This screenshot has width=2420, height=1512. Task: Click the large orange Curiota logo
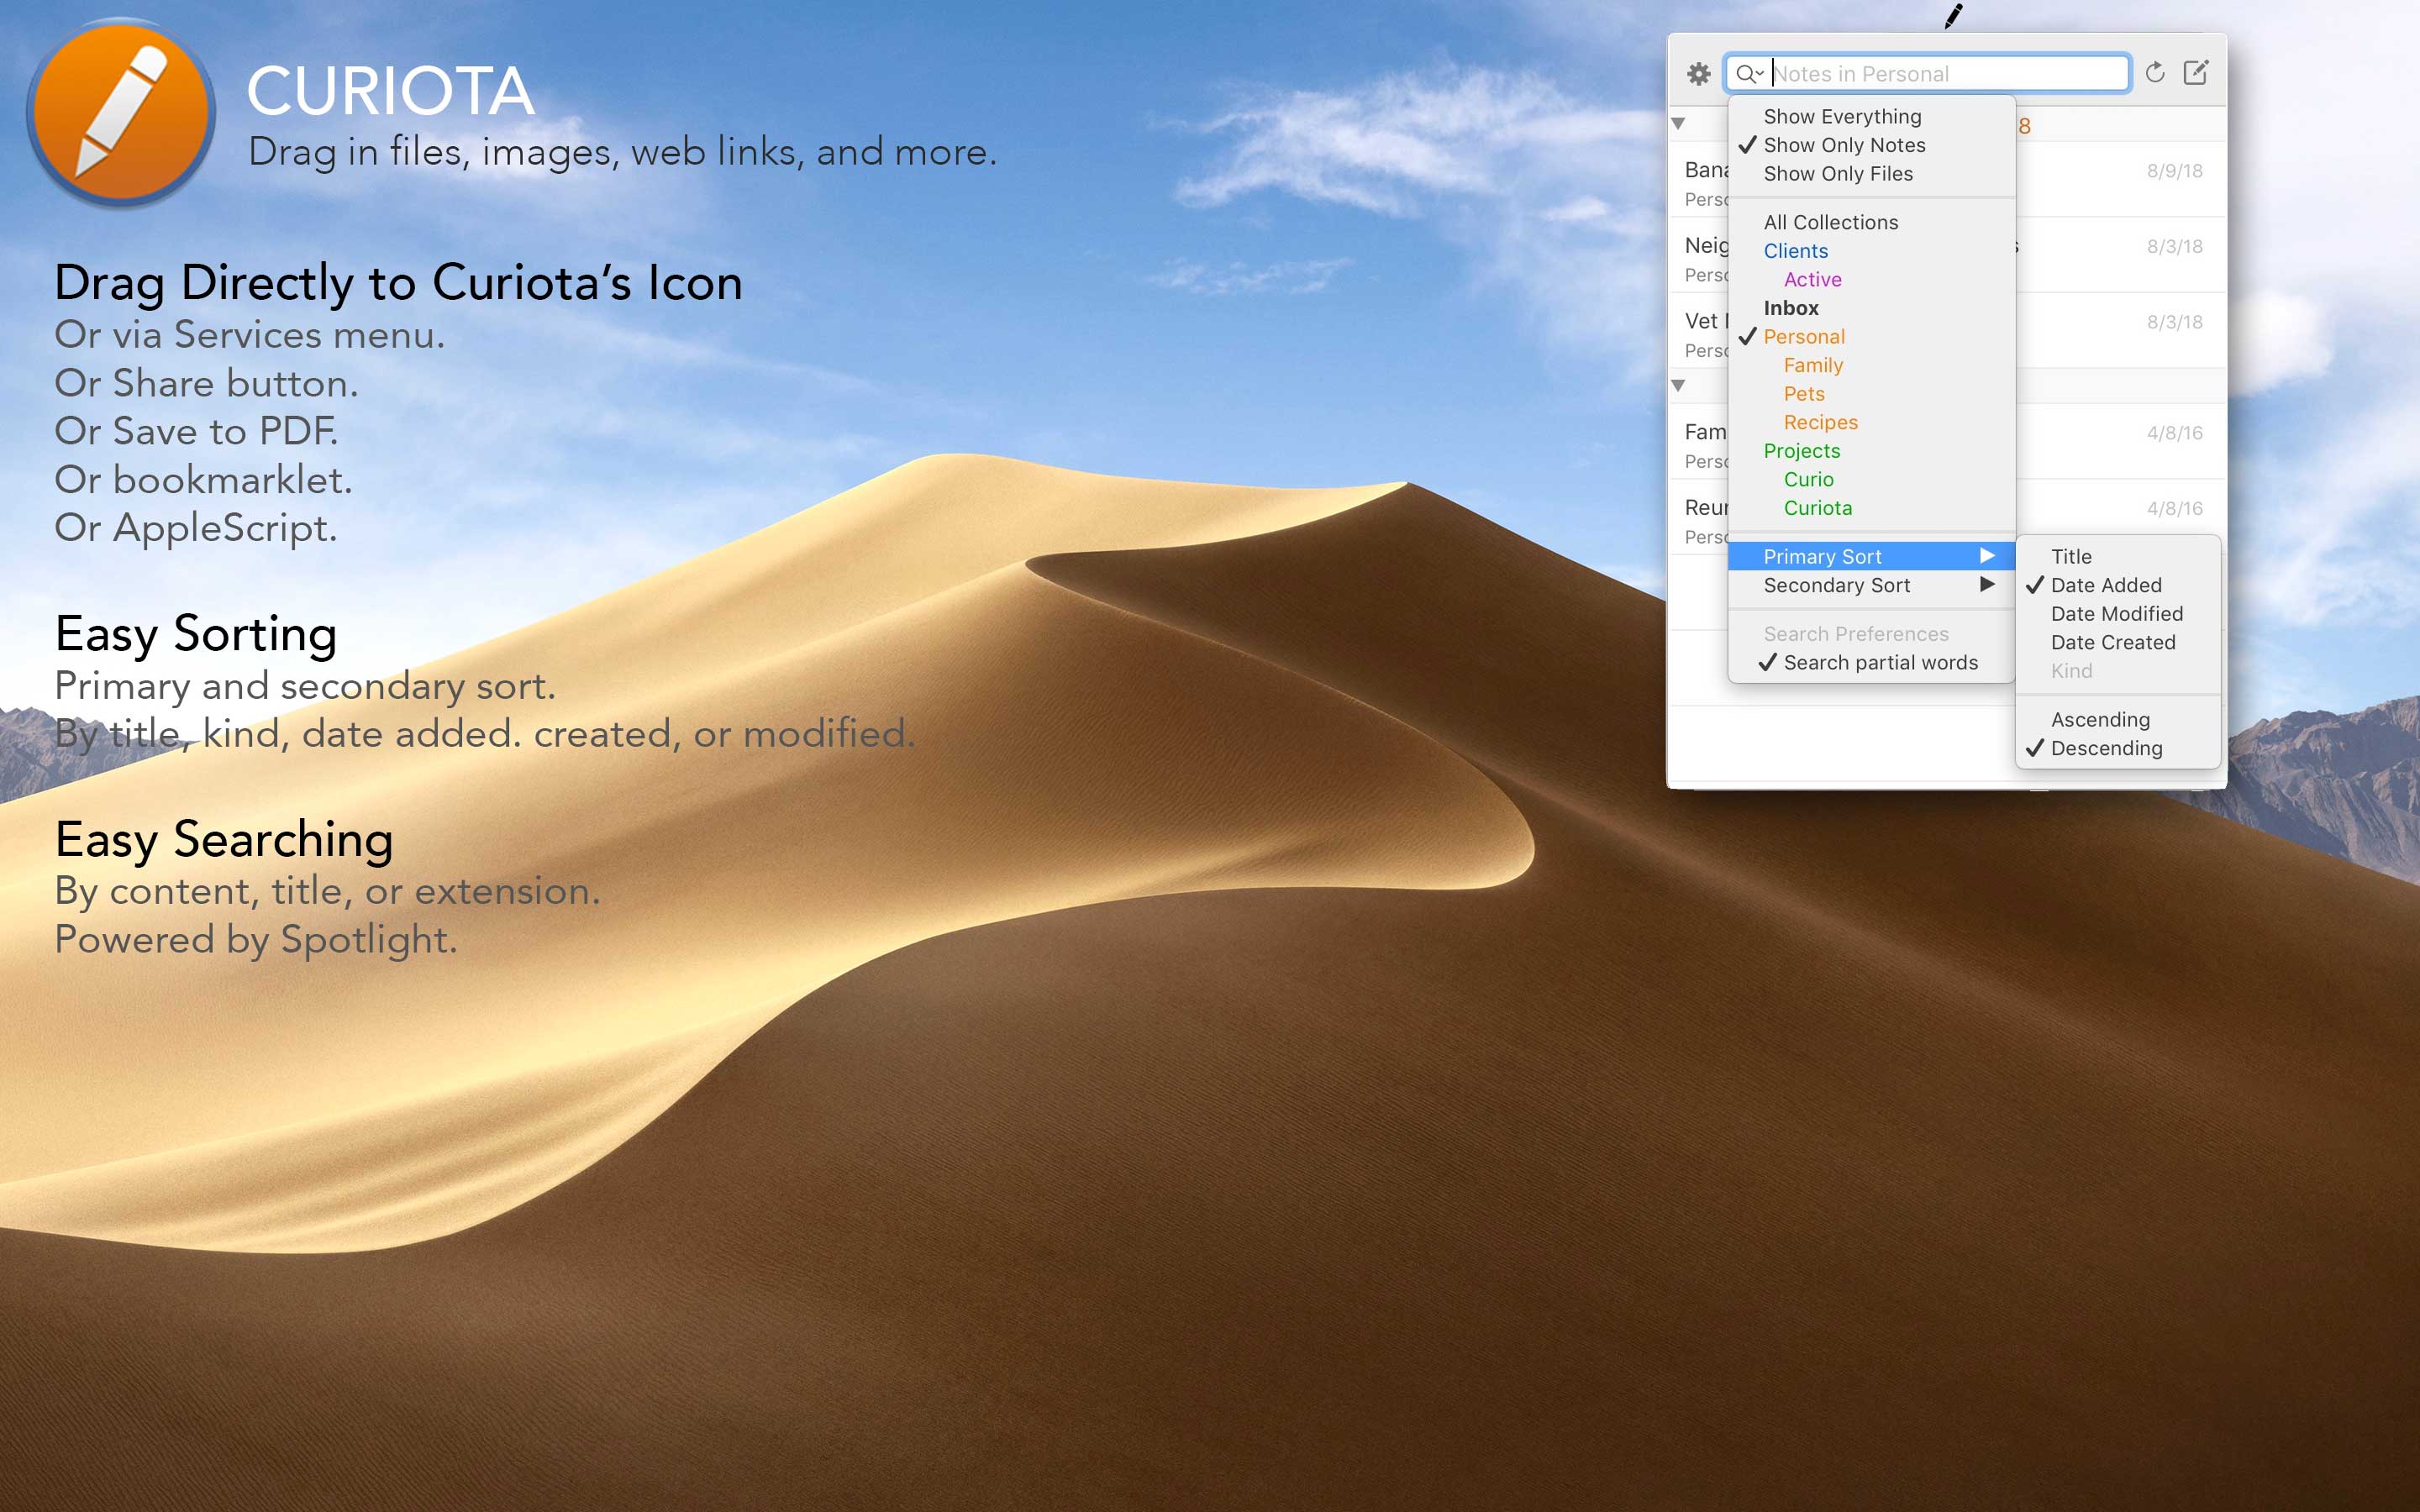(x=121, y=112)
